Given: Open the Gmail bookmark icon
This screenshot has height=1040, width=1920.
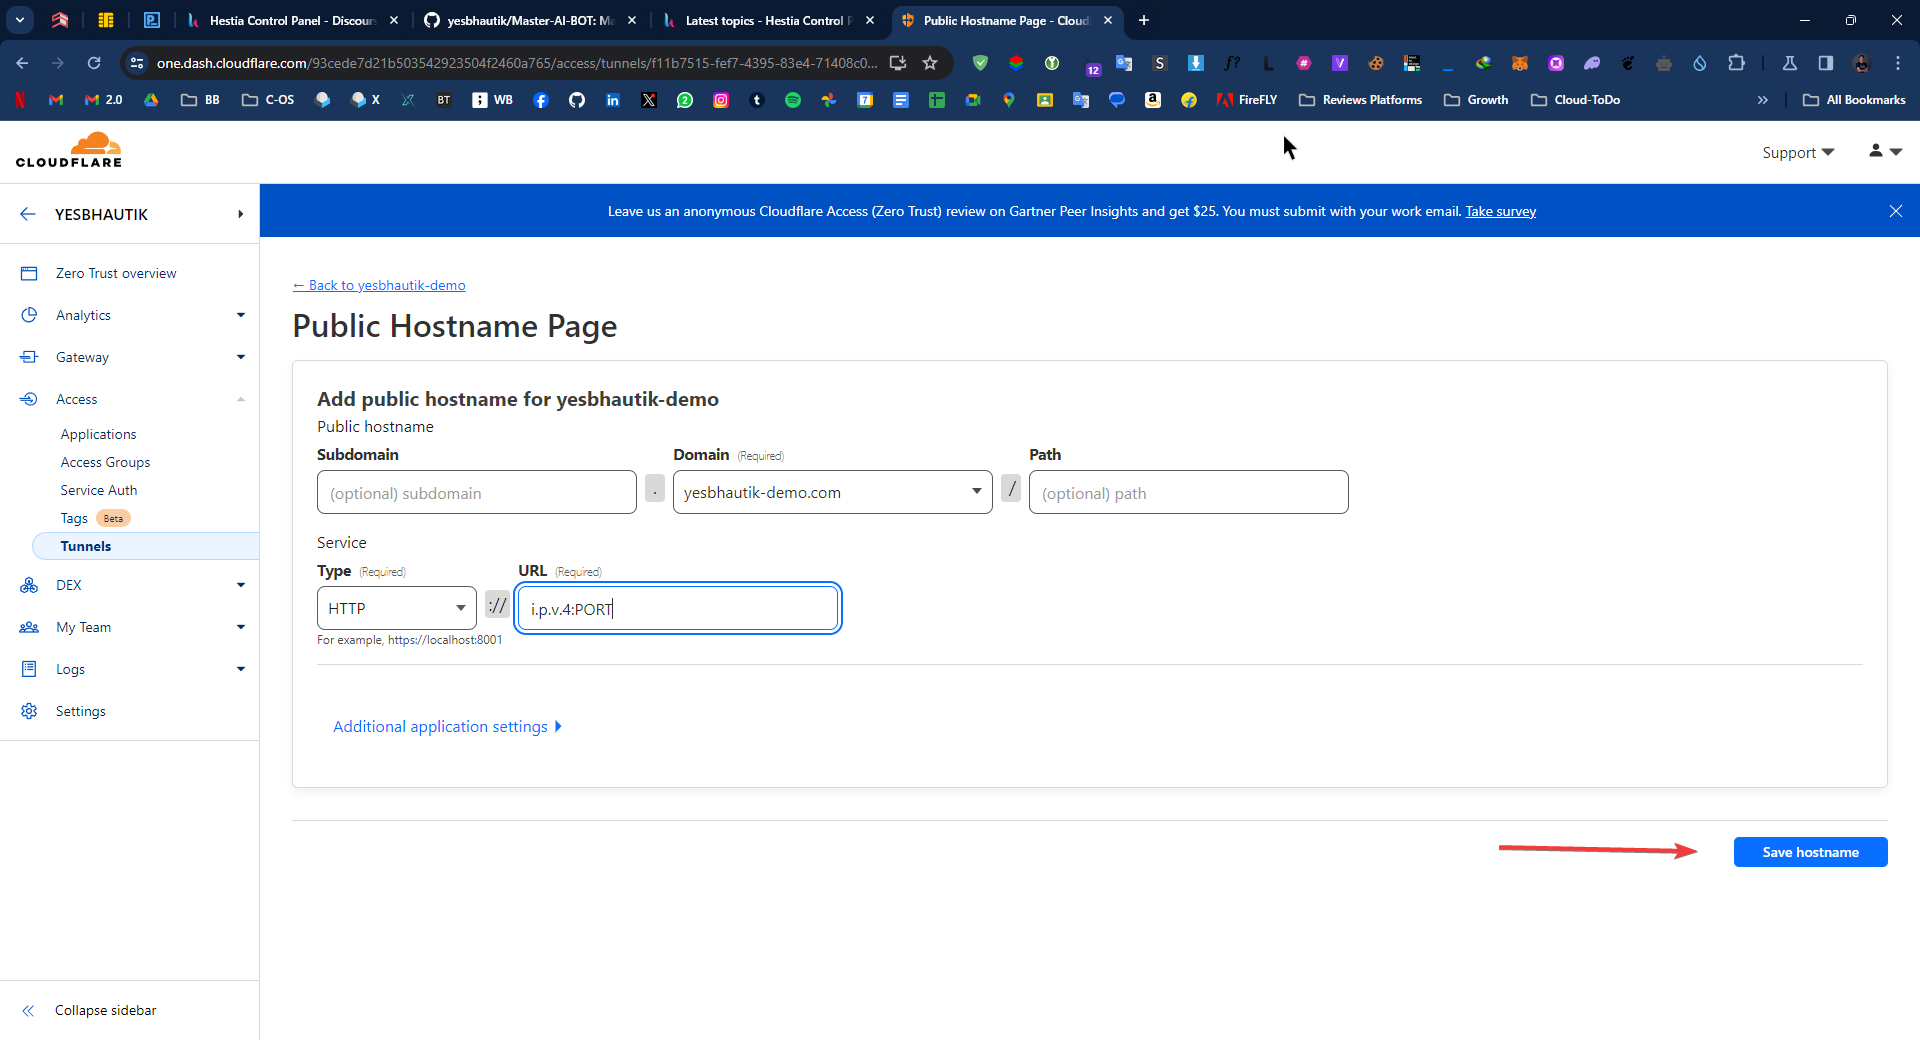Looking at the screenshot, I should coord(56,100).
